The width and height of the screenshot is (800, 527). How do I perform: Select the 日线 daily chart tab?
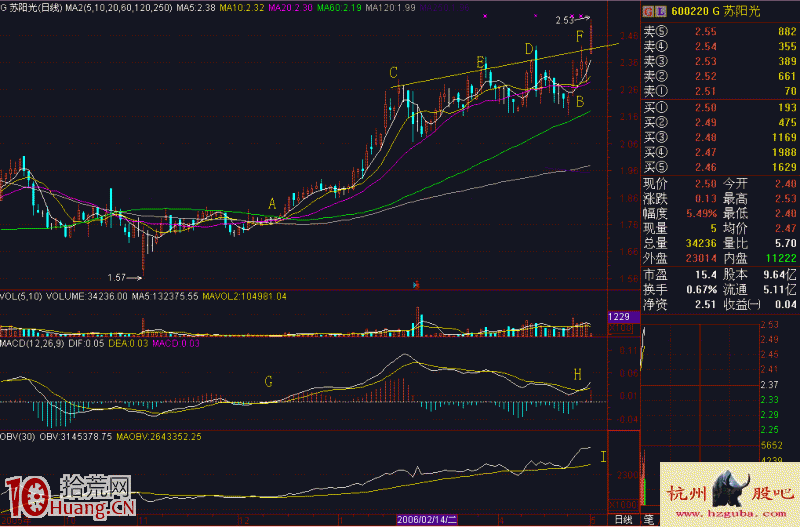click(623, 520)
